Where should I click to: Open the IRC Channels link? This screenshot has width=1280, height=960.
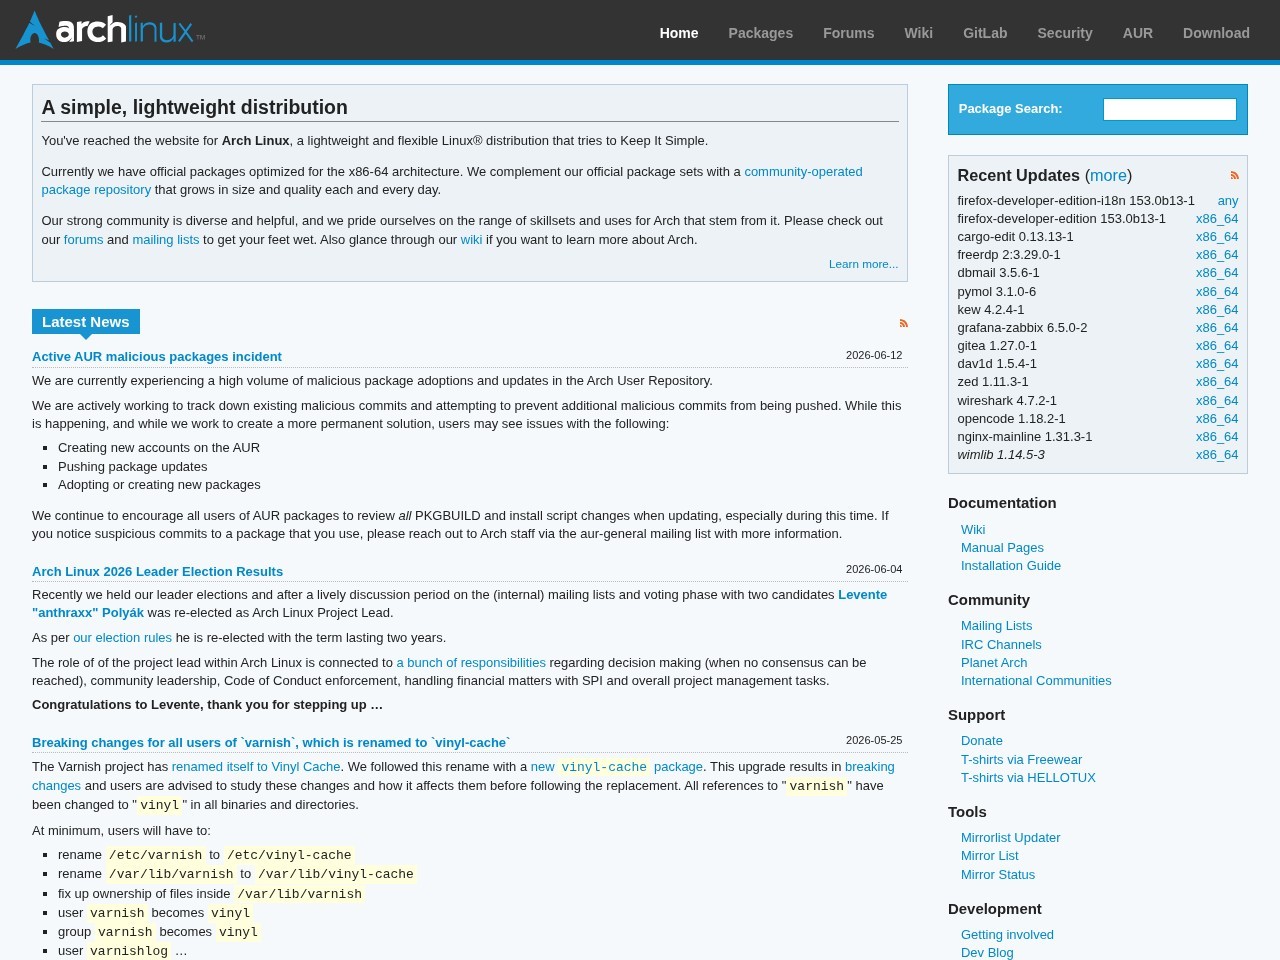1001,645
